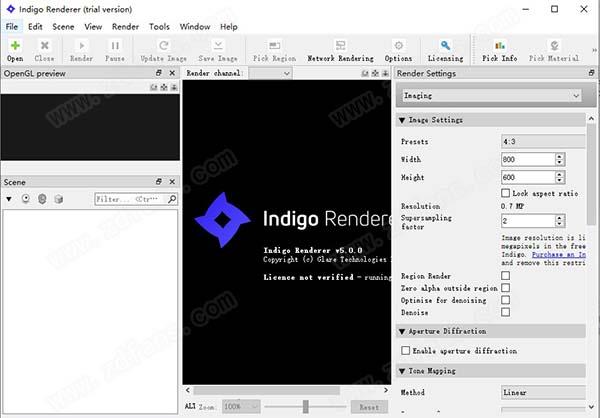Click the Reset zoom button

[368, 407]
